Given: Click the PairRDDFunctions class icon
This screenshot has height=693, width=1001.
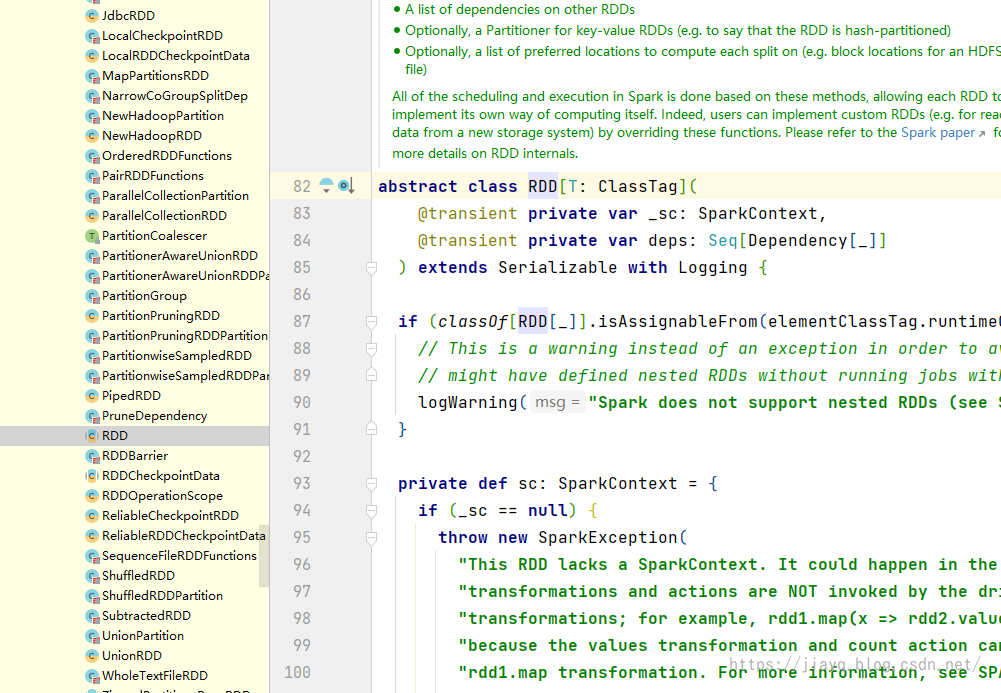Looking at the screenshot, I should [93, 176].
